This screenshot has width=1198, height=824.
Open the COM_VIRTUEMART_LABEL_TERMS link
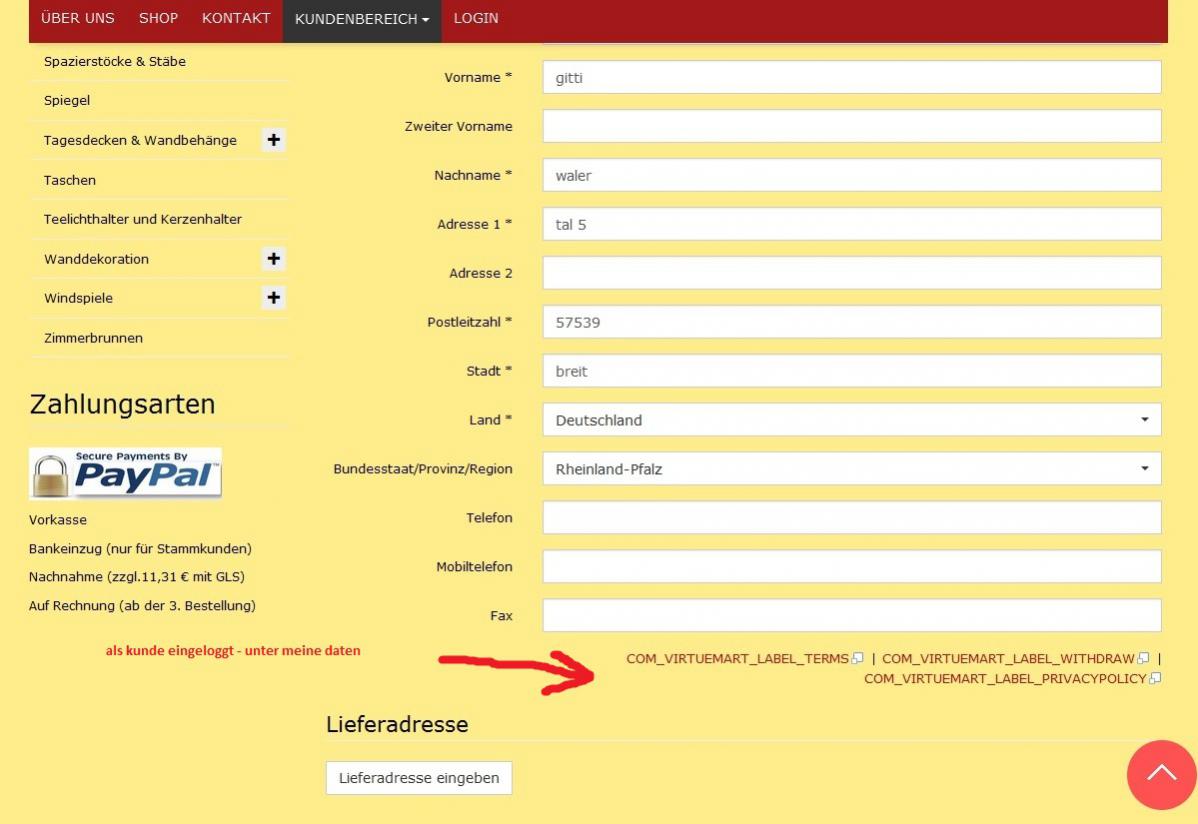737,659
